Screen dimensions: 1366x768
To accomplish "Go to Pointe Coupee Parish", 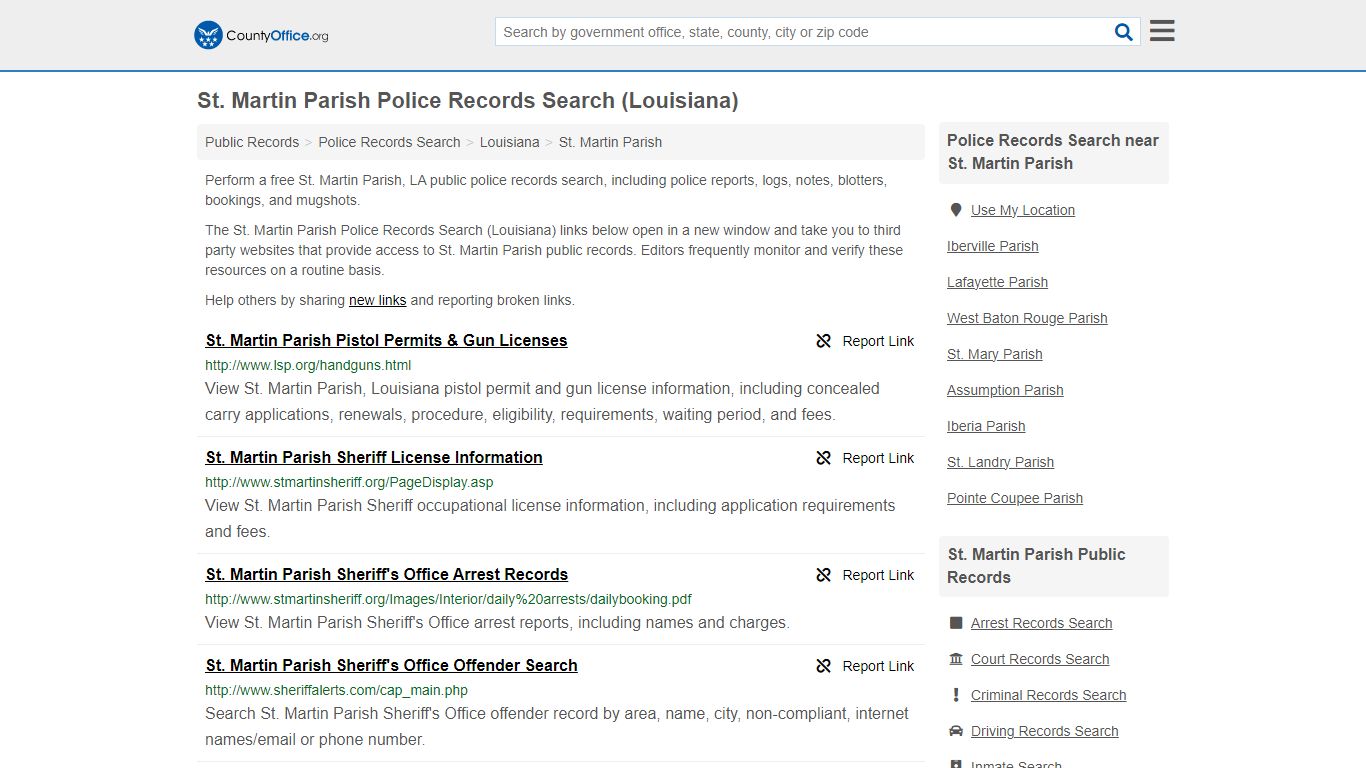I will coord(1015,498).
